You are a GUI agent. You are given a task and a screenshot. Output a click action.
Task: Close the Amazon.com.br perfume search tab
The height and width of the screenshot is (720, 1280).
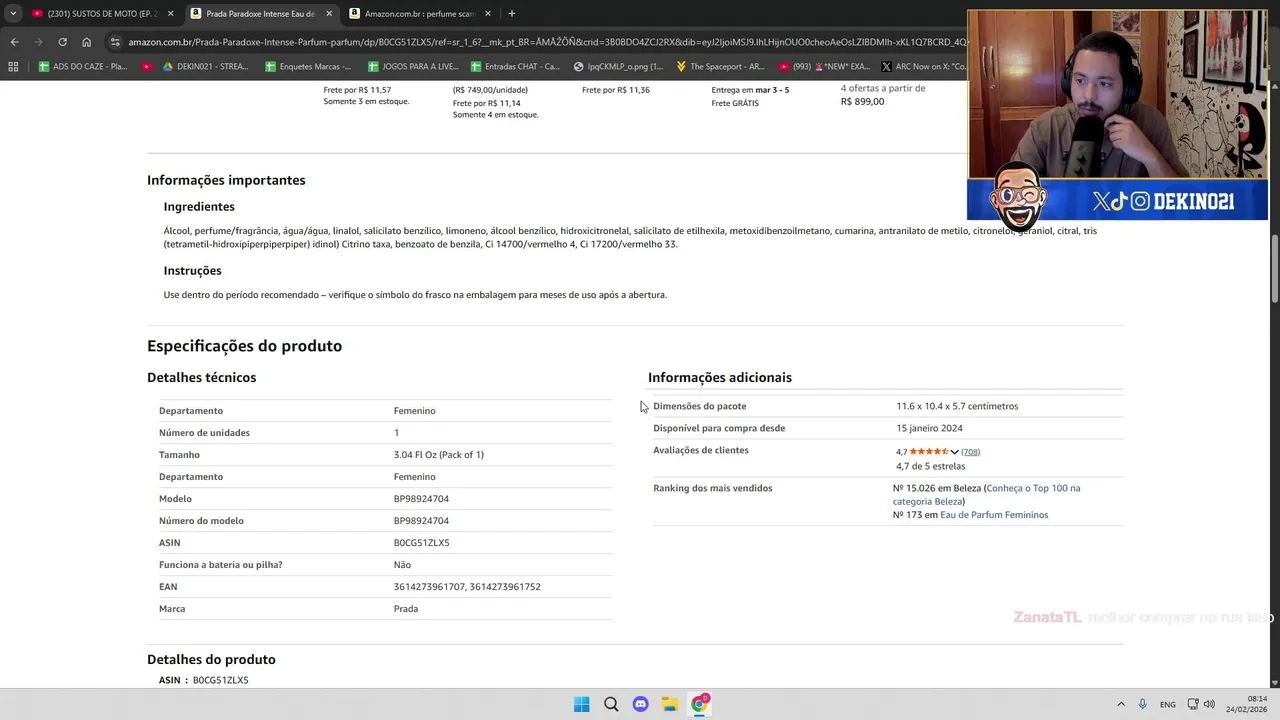coord(488,13)
